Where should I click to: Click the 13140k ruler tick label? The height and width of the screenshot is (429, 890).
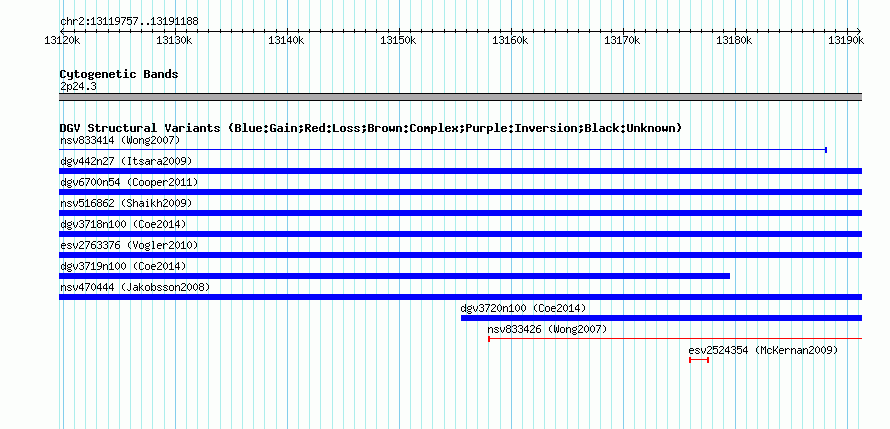(286, 40)
